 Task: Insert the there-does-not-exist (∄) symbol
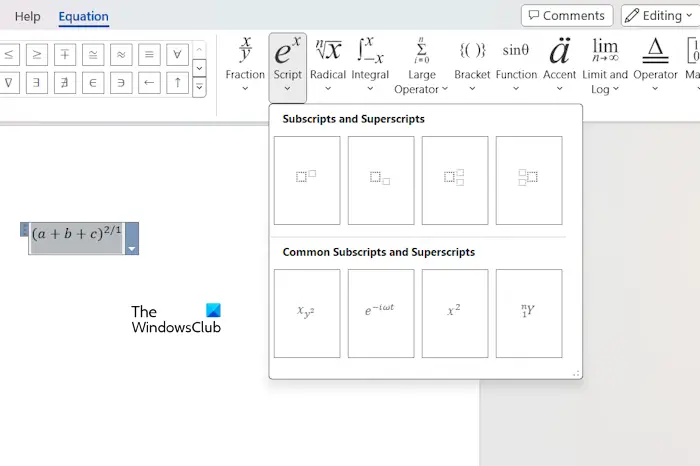[x=65, y=83]
